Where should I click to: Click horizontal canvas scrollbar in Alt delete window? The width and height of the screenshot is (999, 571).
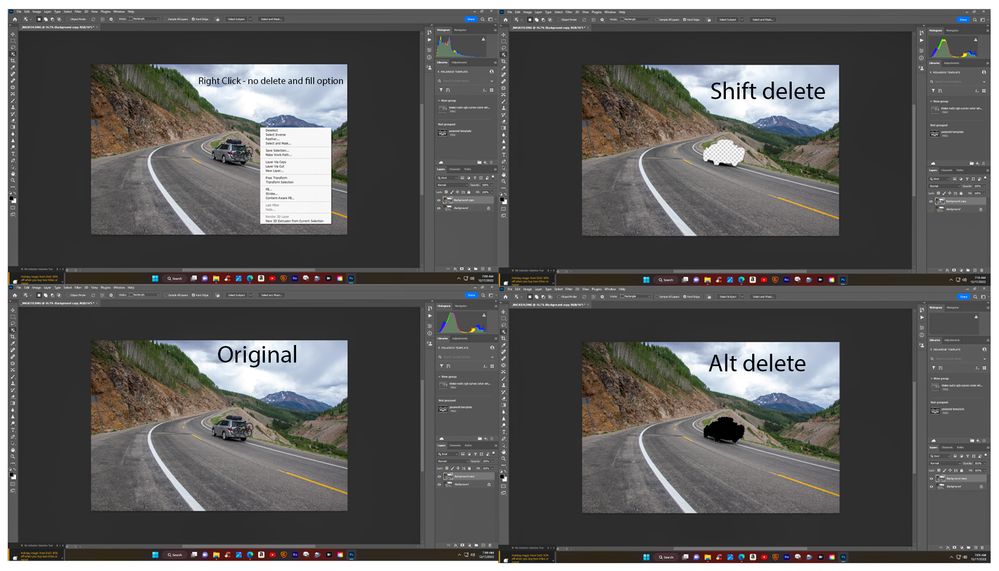740,548
